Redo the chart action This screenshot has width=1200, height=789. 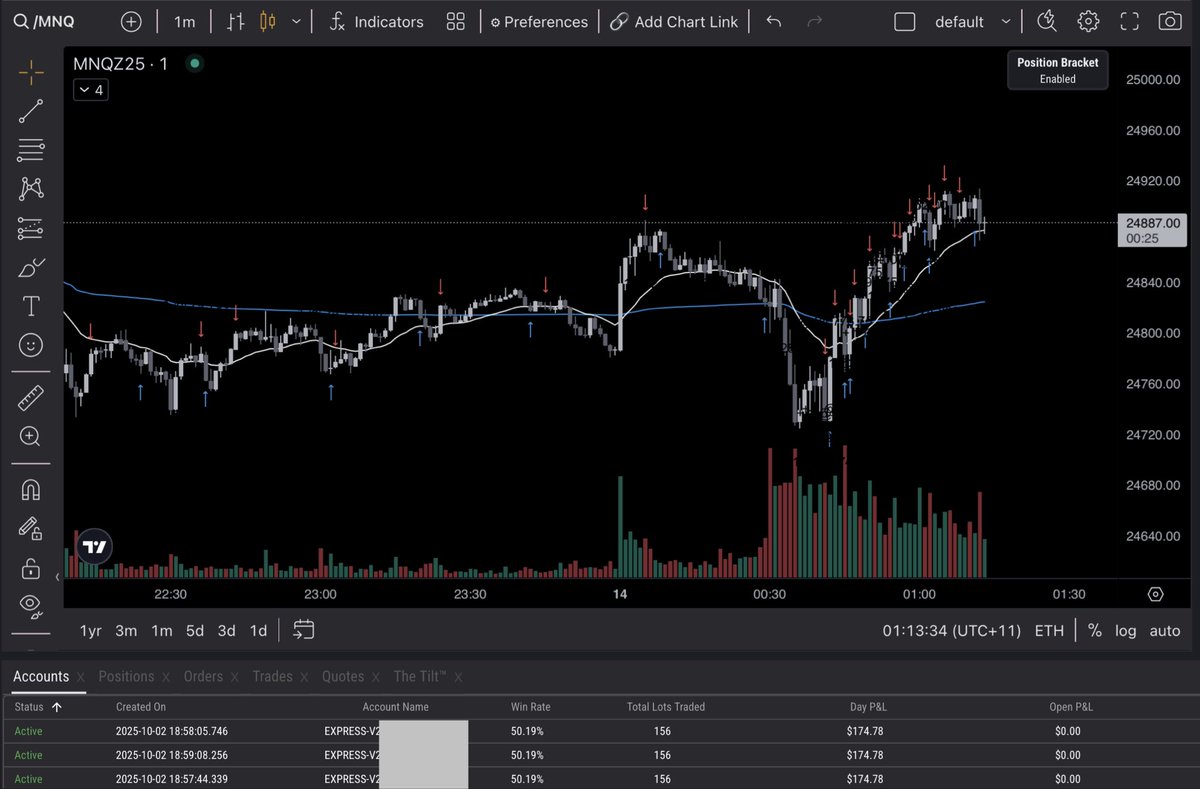coord(814,21)
